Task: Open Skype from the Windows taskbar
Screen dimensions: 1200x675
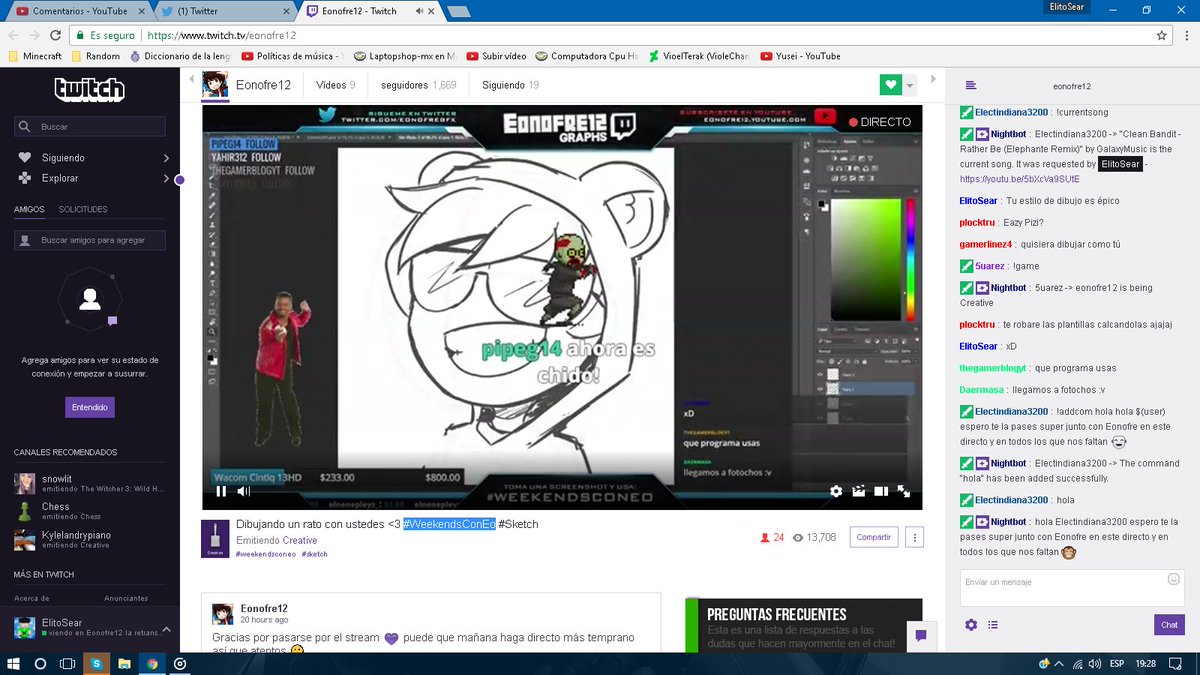Action: (96, 663)
